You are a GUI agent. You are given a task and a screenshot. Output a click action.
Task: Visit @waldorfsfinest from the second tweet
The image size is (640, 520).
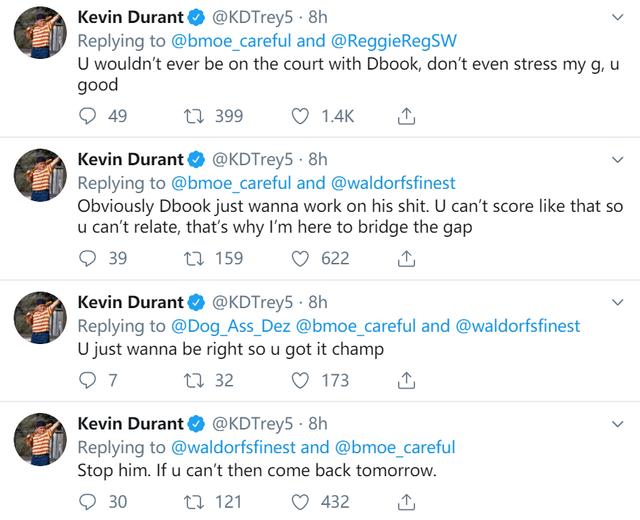click(393, 183)
